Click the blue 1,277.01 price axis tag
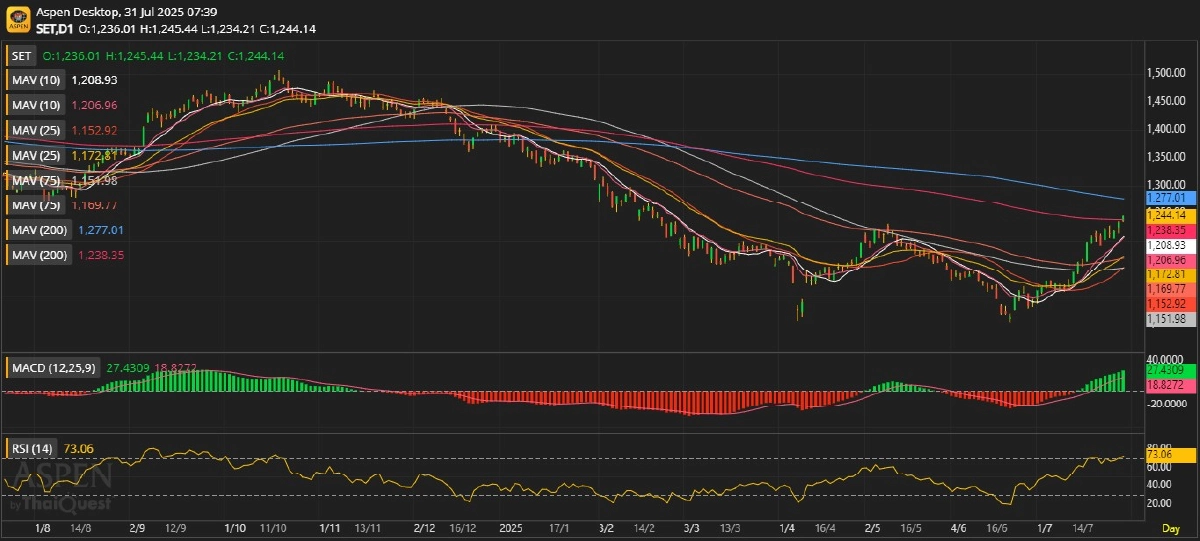The width and height of the screenshot is (1200, 541). (1170, 198)
